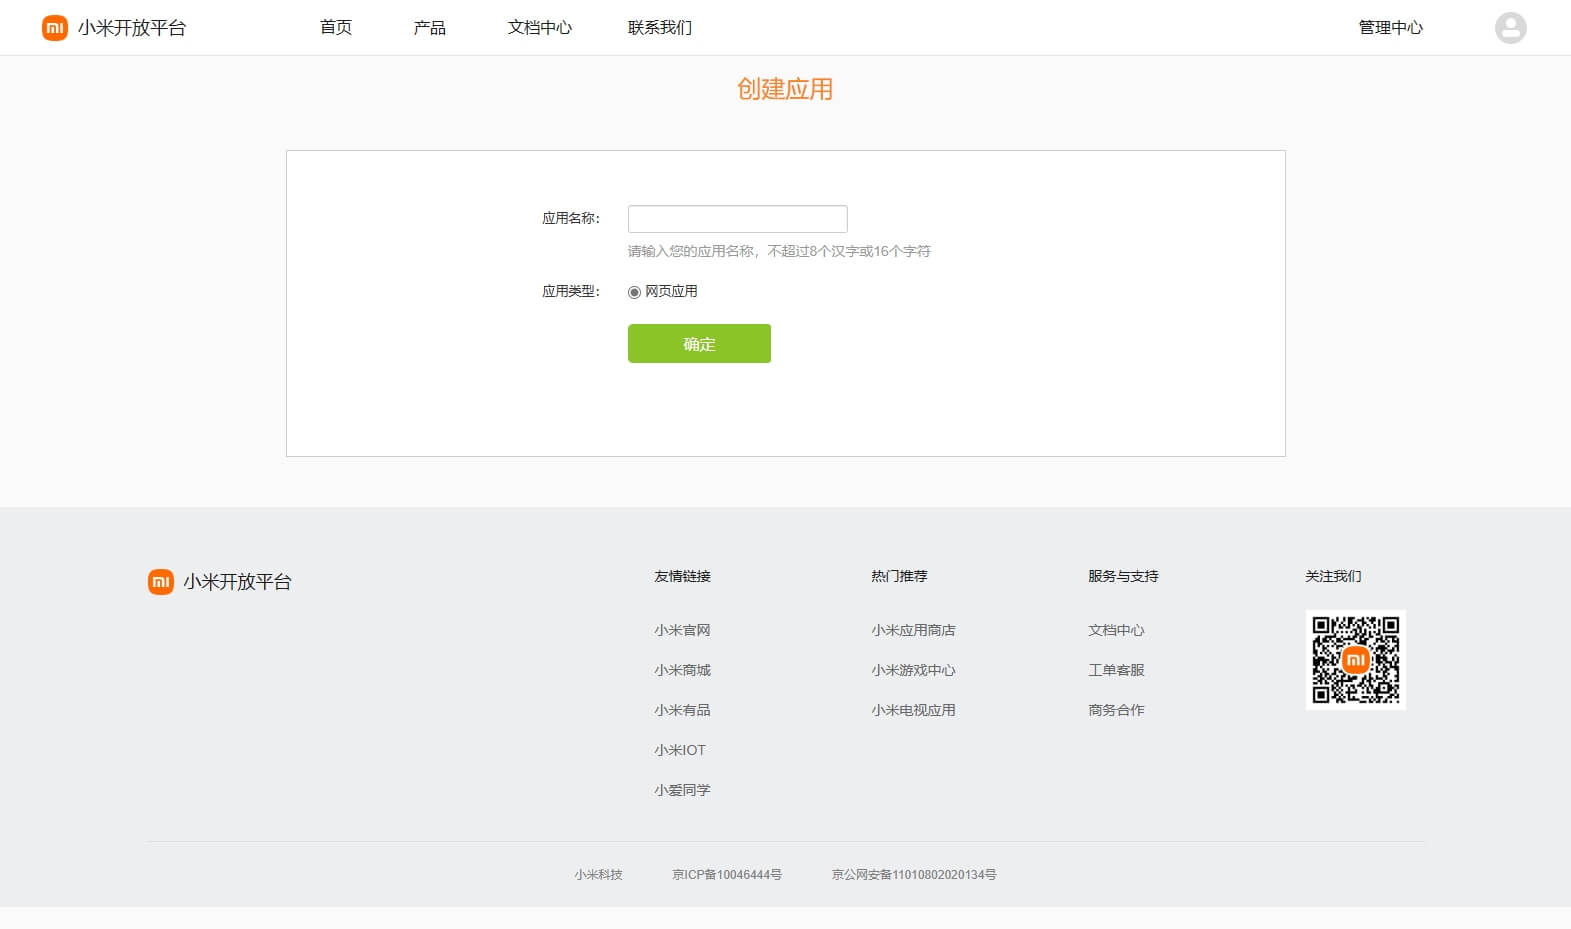Open 管理中心 in the header

point(1390,28)
